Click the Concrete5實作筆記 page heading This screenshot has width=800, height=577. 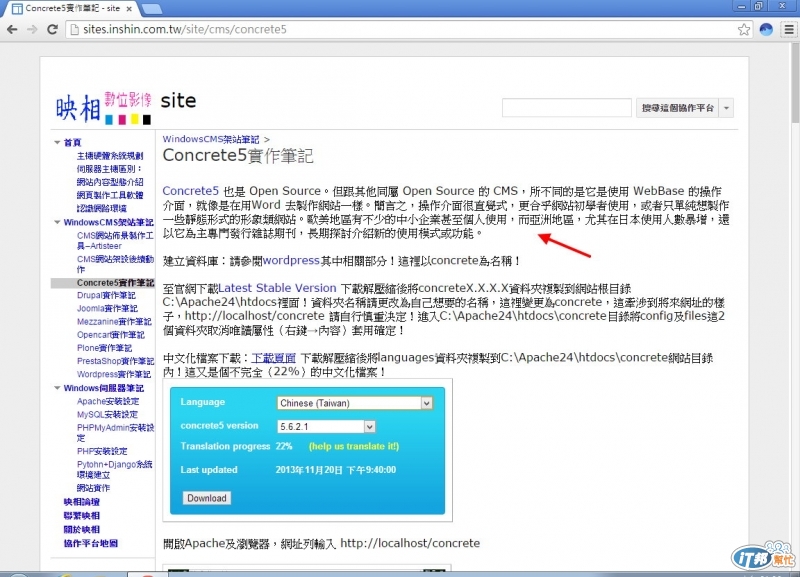238,156
